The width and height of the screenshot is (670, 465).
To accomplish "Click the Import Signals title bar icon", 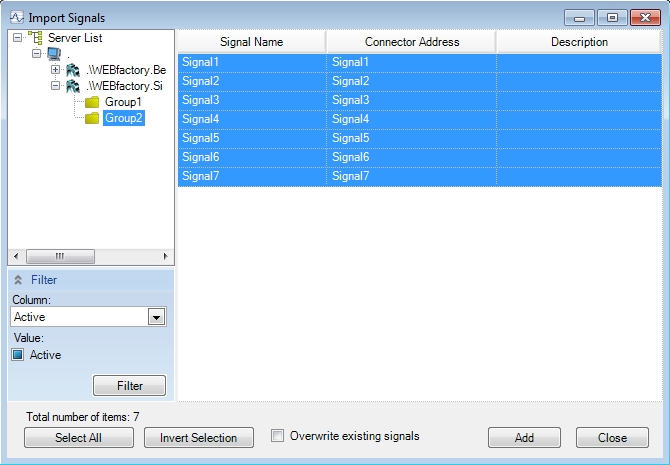I will pos(16,17).
